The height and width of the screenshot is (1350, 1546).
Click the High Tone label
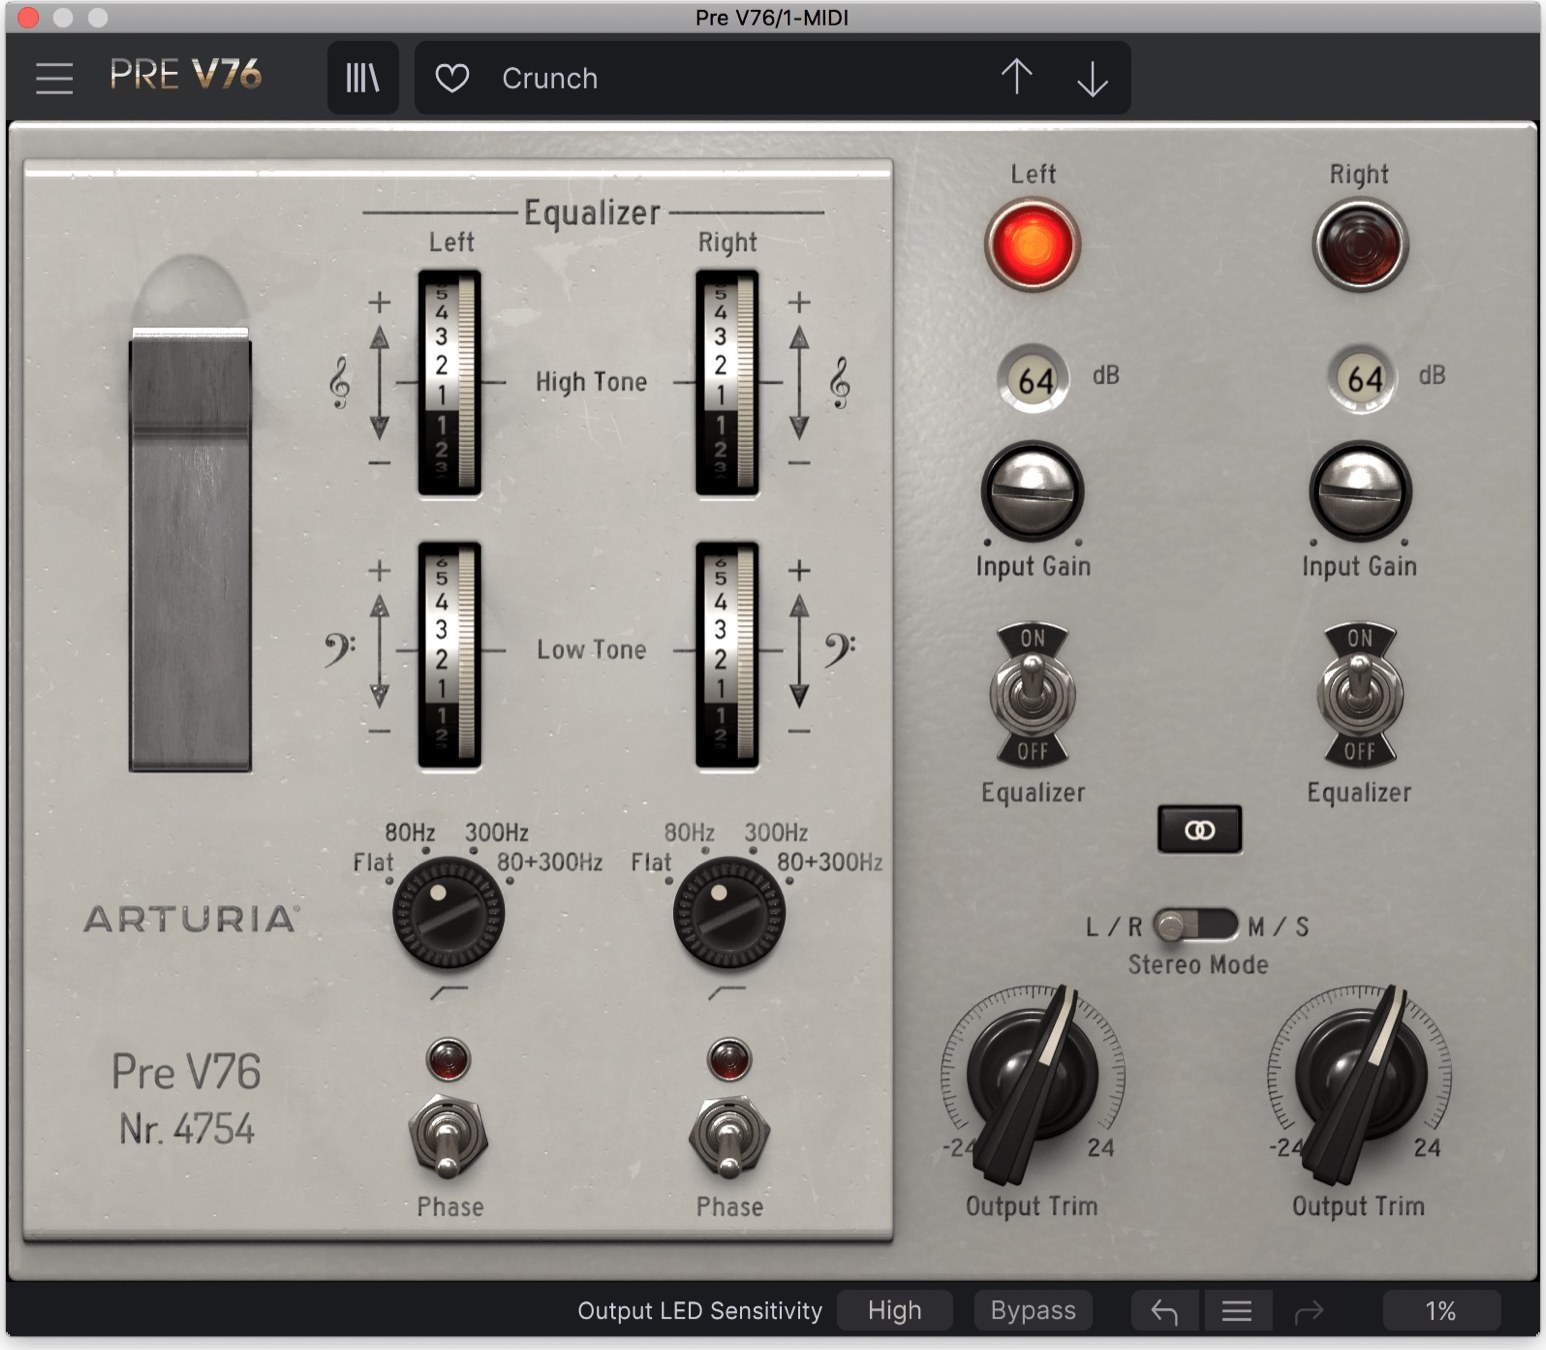(x=591, y=382)
